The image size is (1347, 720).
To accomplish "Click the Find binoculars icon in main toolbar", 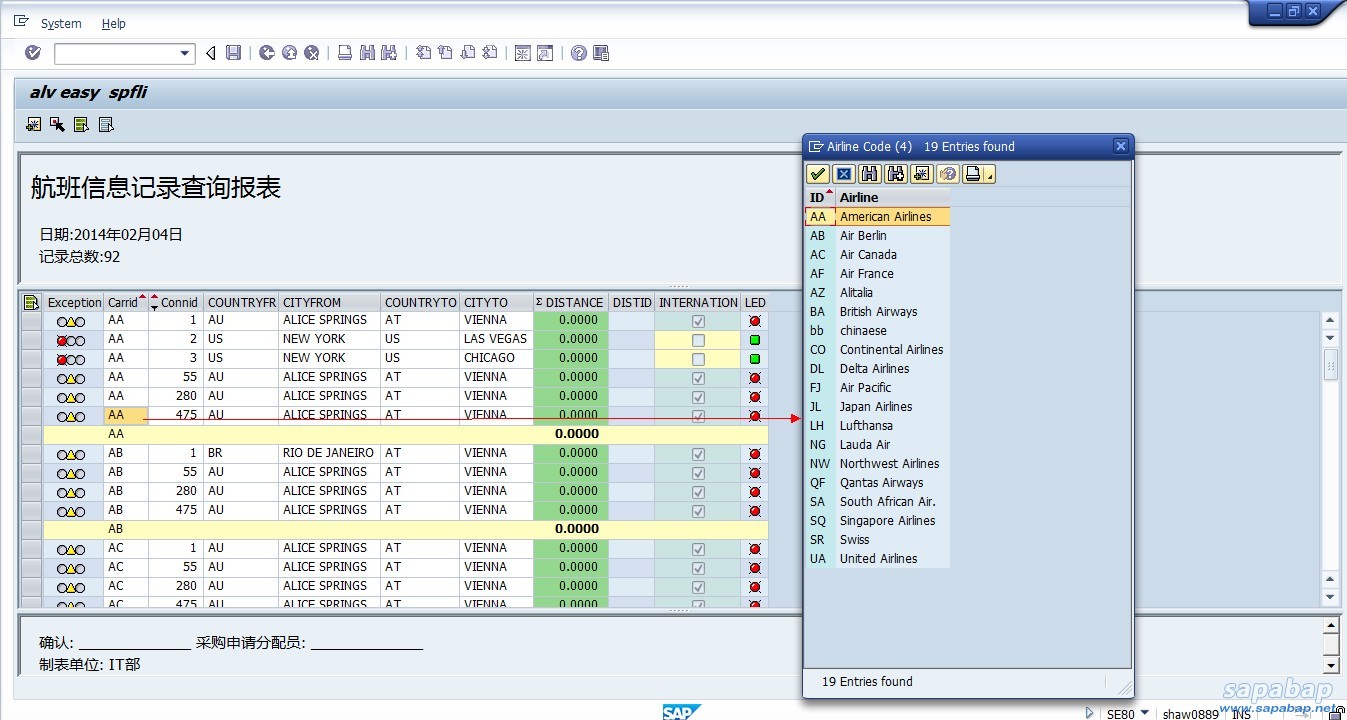I will tap(367, 53).
